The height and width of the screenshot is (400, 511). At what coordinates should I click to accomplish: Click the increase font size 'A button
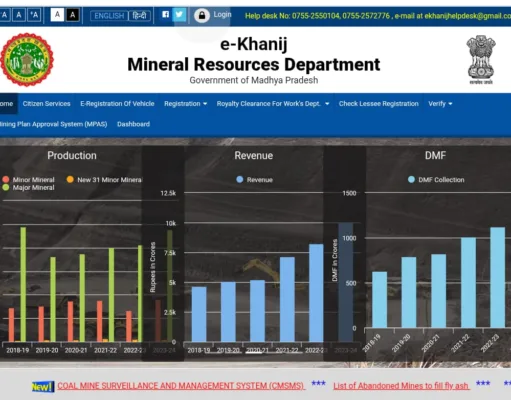(x=34, y=15)
